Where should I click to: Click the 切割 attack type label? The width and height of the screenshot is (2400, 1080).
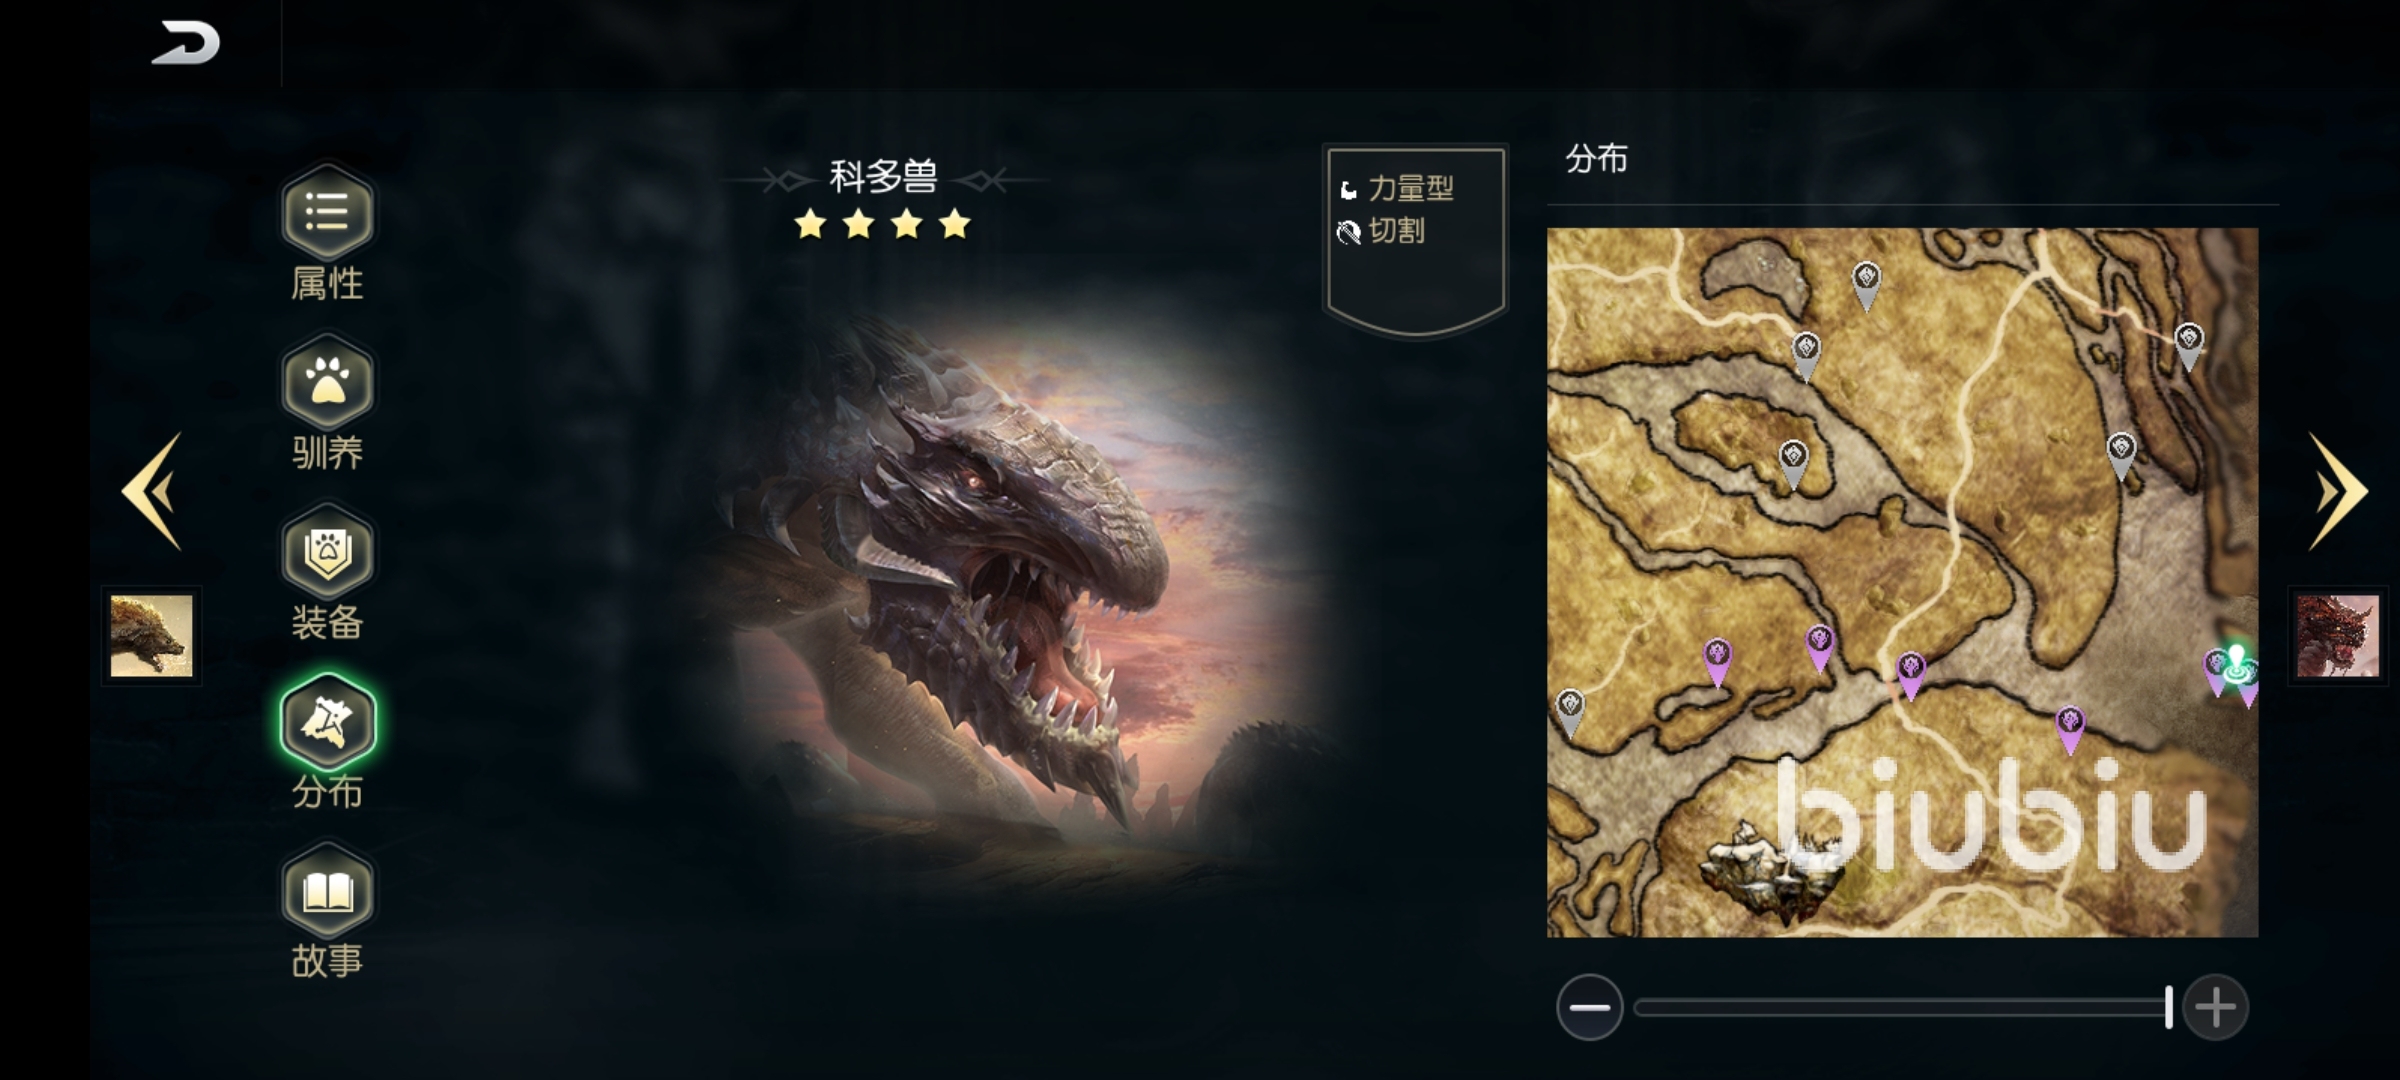(x=1396, y=231)
